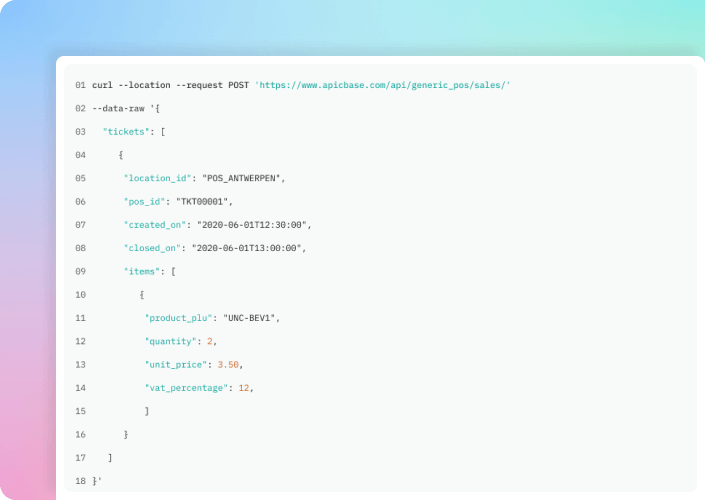This screenshot has width=705, height=503.
Task: Click the "pos_id" key
Action: (x=144, y=202)
